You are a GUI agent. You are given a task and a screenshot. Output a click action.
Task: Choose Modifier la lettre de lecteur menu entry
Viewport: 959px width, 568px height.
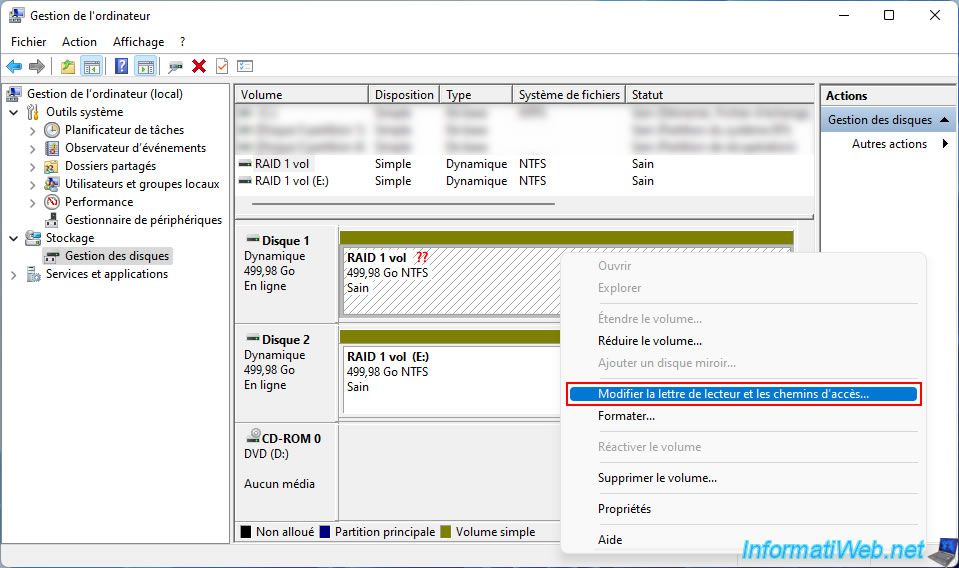coord(733,394)
